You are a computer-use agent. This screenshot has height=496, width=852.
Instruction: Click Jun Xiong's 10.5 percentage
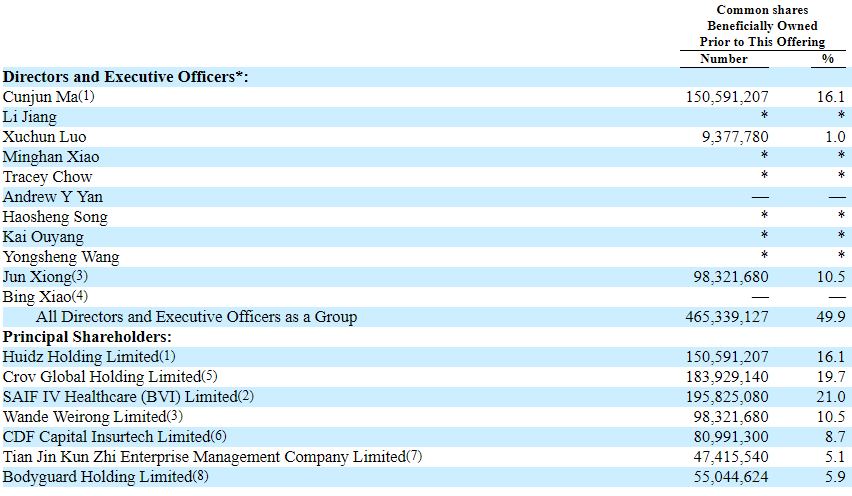[831, 277]
